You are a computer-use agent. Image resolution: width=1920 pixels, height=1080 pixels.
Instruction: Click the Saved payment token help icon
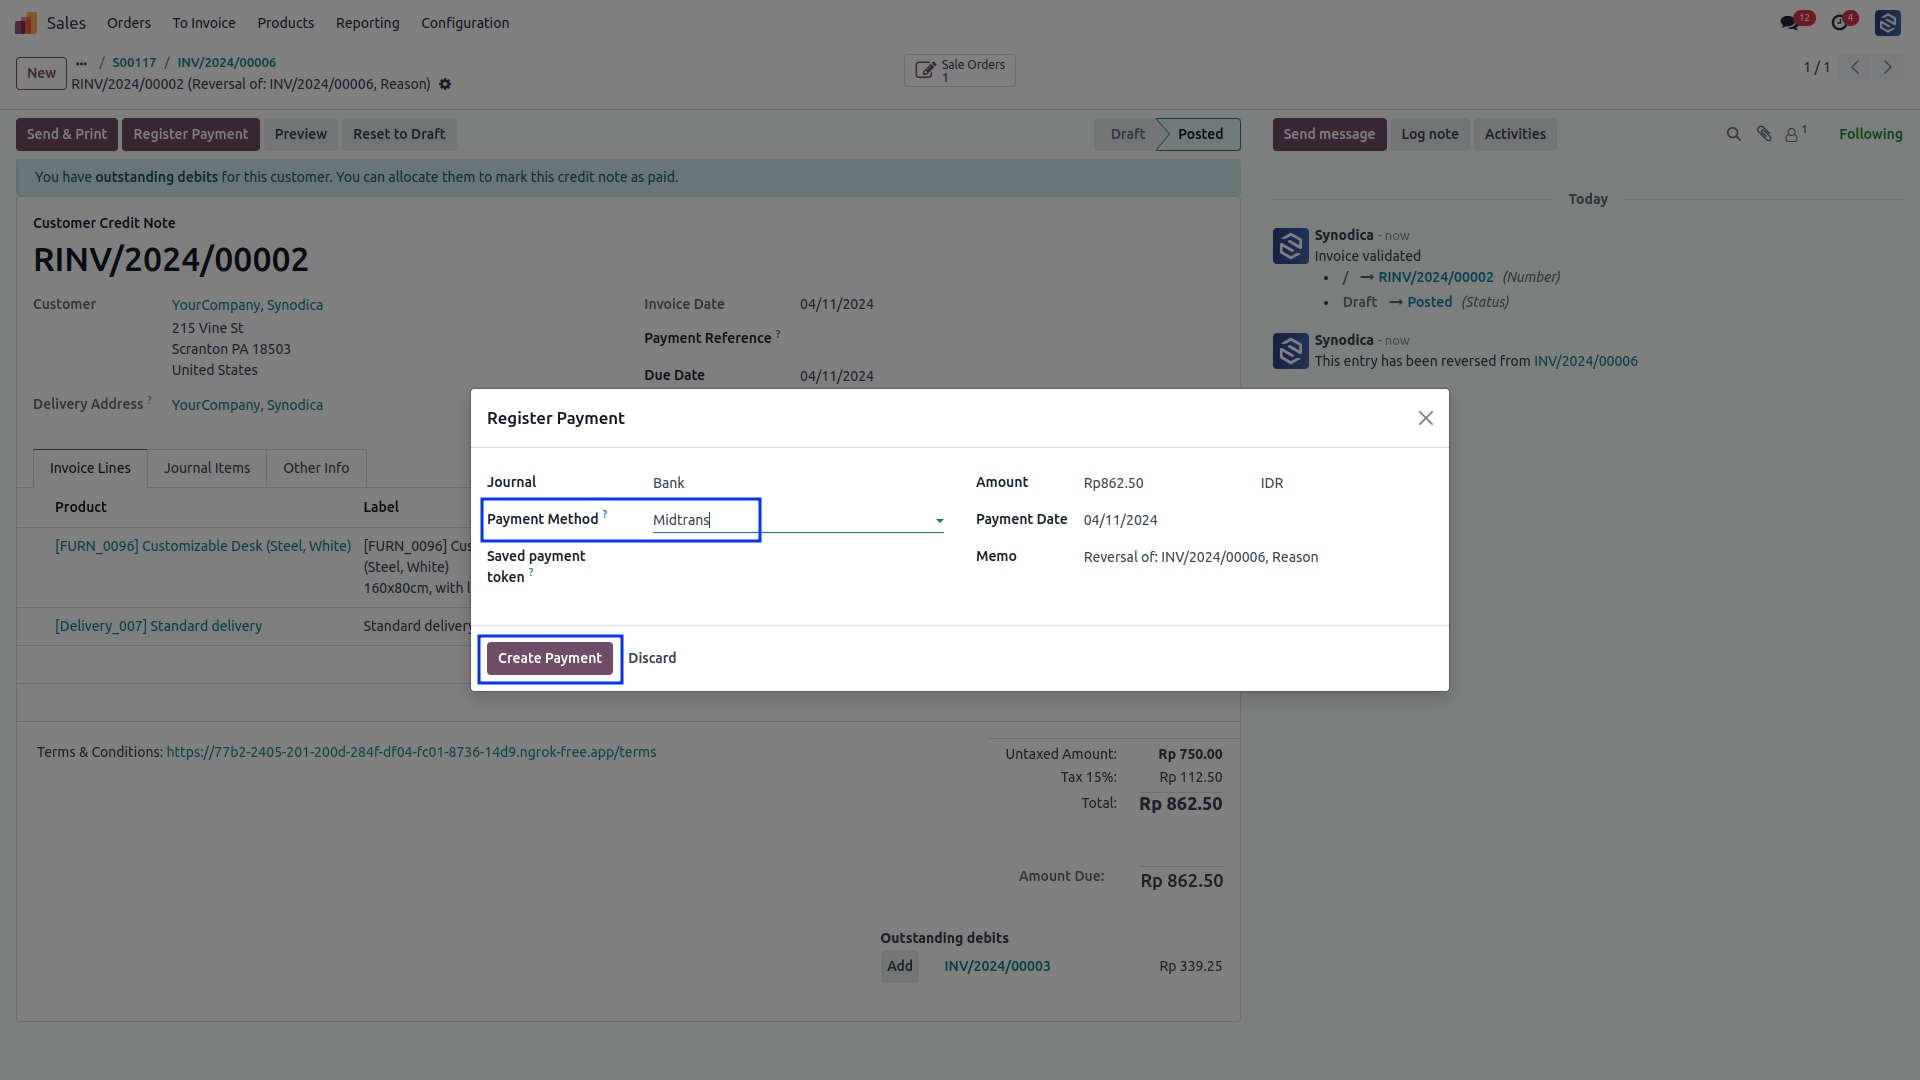[531, 572]
